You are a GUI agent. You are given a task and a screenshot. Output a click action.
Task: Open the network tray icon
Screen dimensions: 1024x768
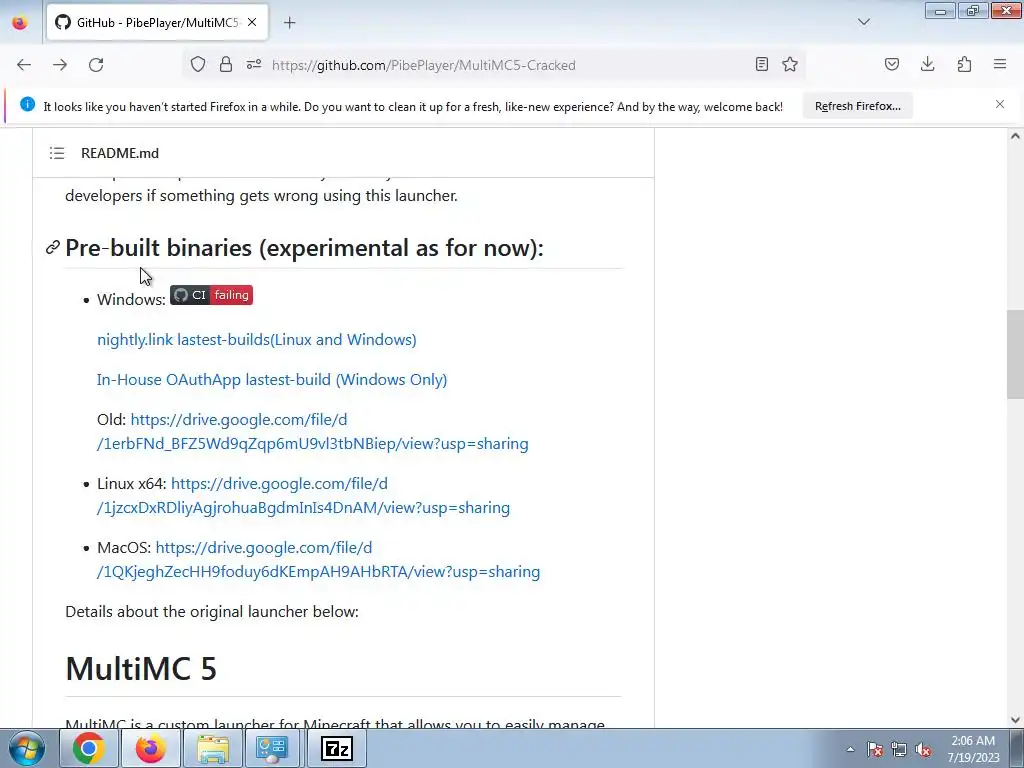click(899, 749)
